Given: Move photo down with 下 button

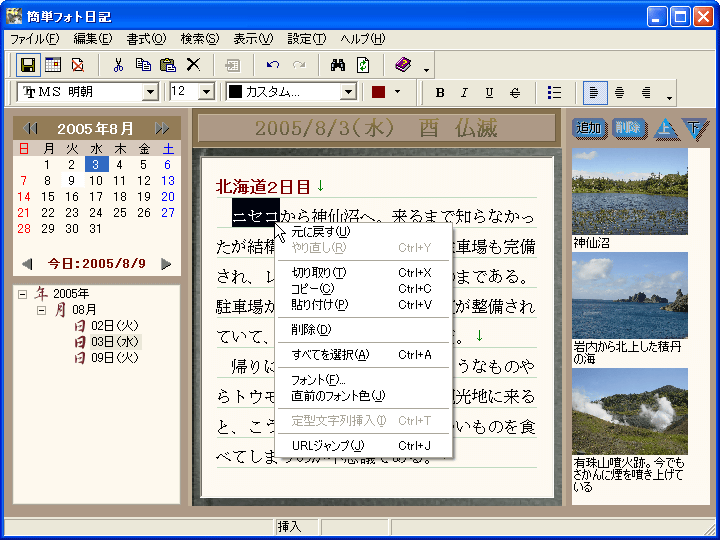Looking at the screenshot, I should coord(695,129).
